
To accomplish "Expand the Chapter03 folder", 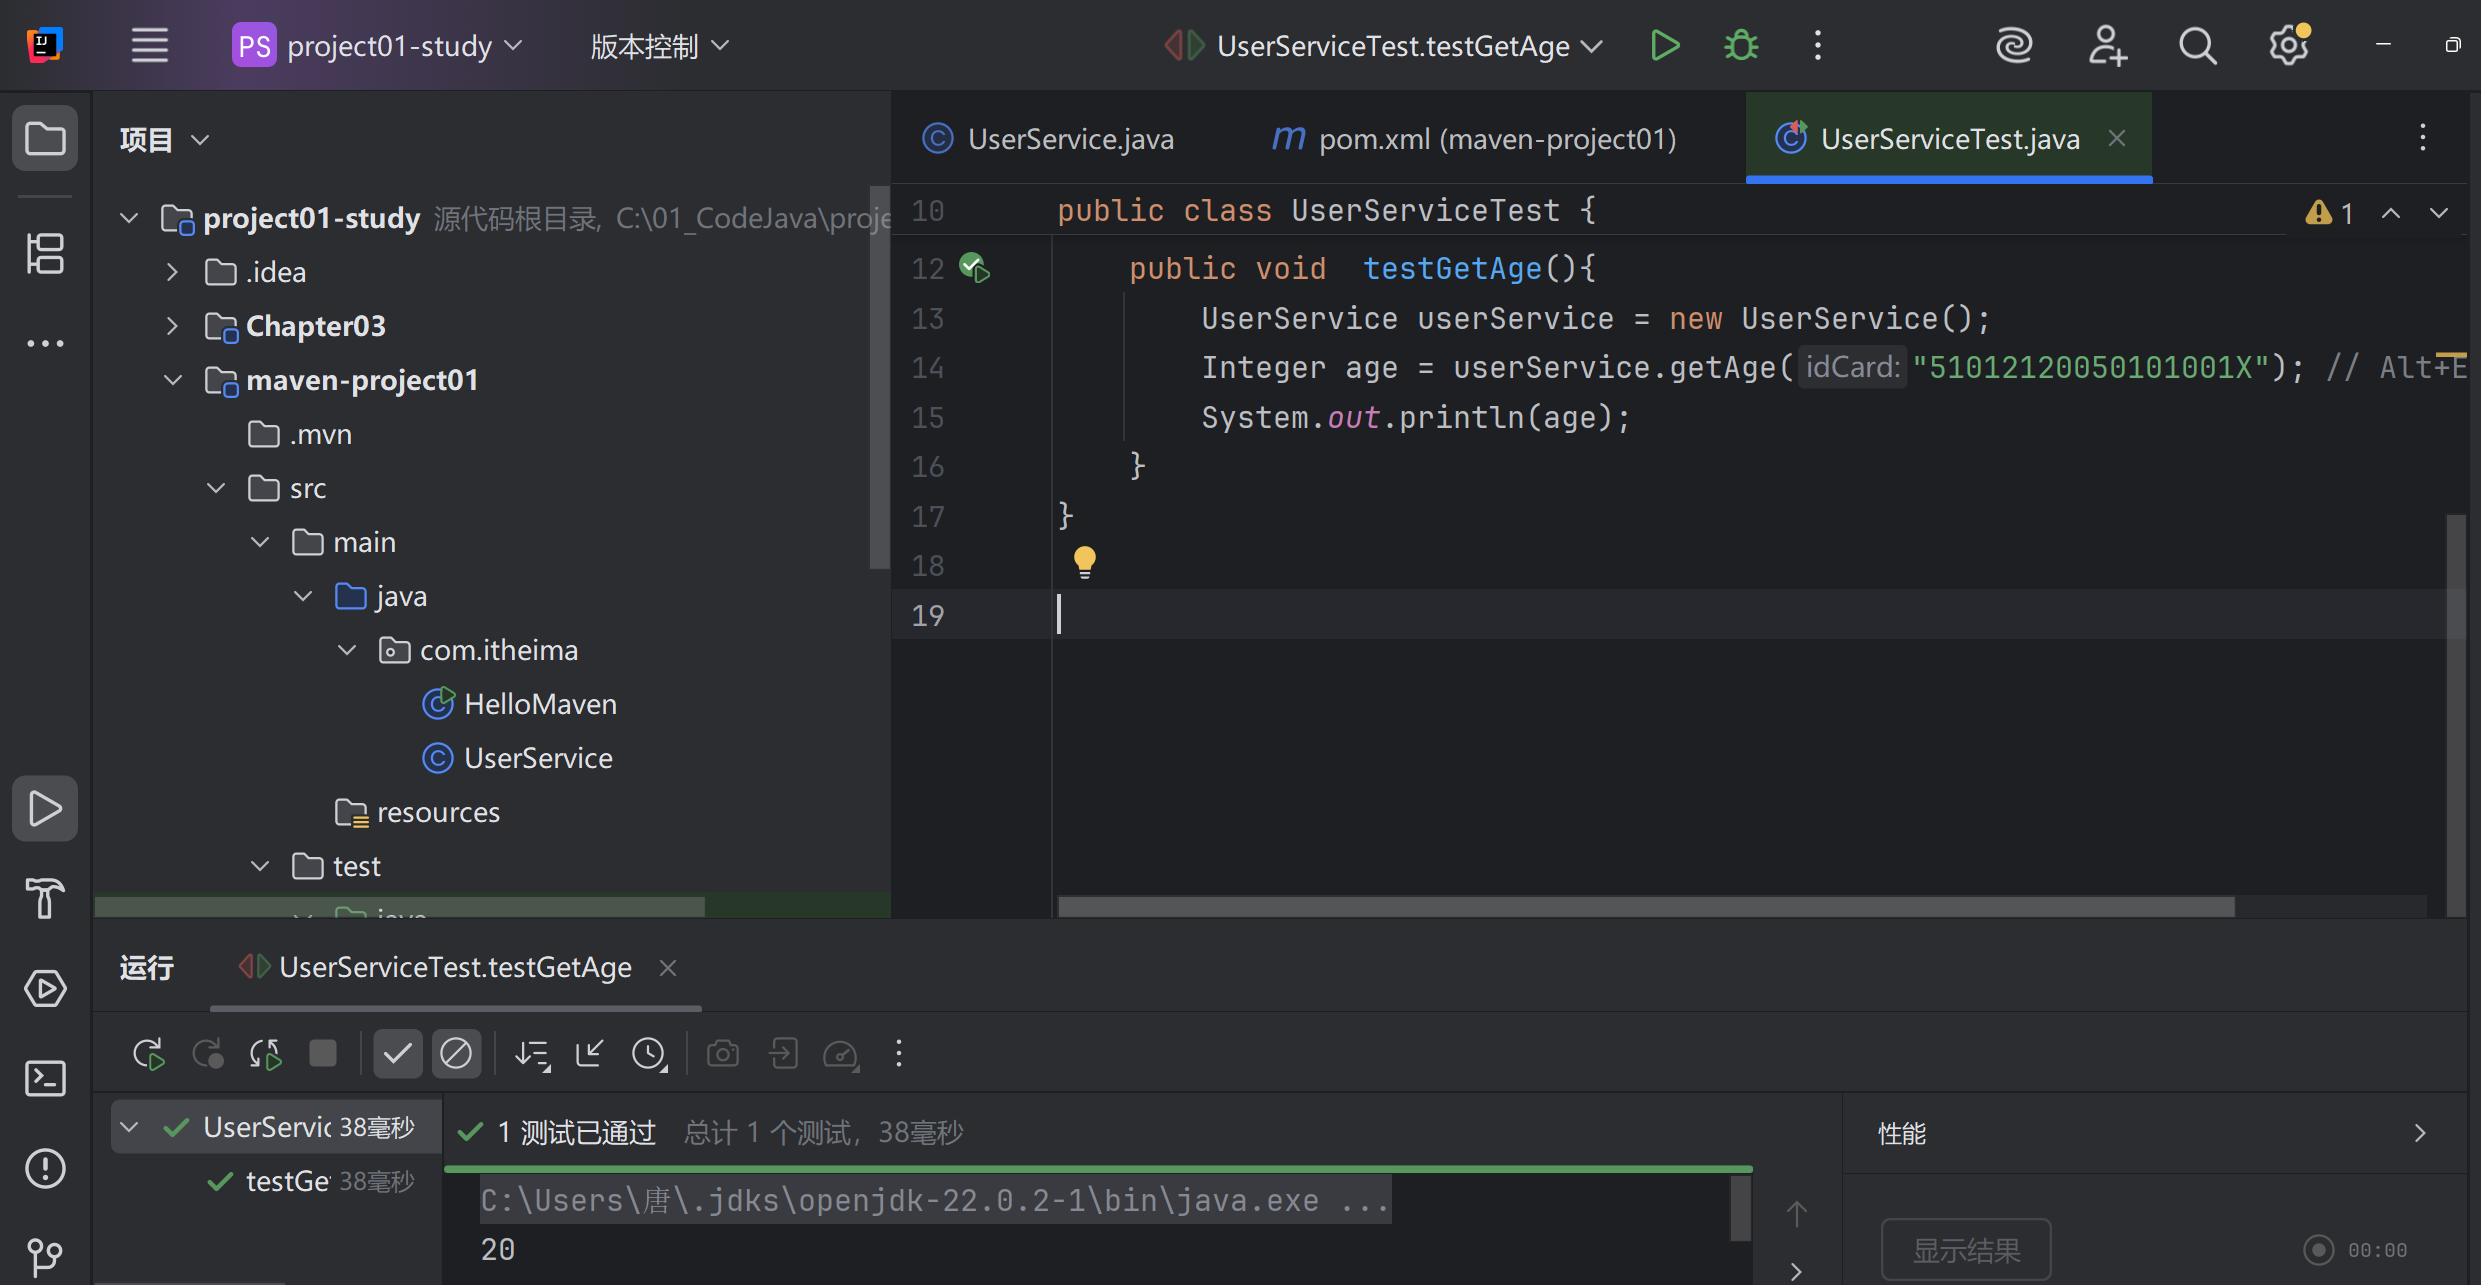I will click(173, 326).
